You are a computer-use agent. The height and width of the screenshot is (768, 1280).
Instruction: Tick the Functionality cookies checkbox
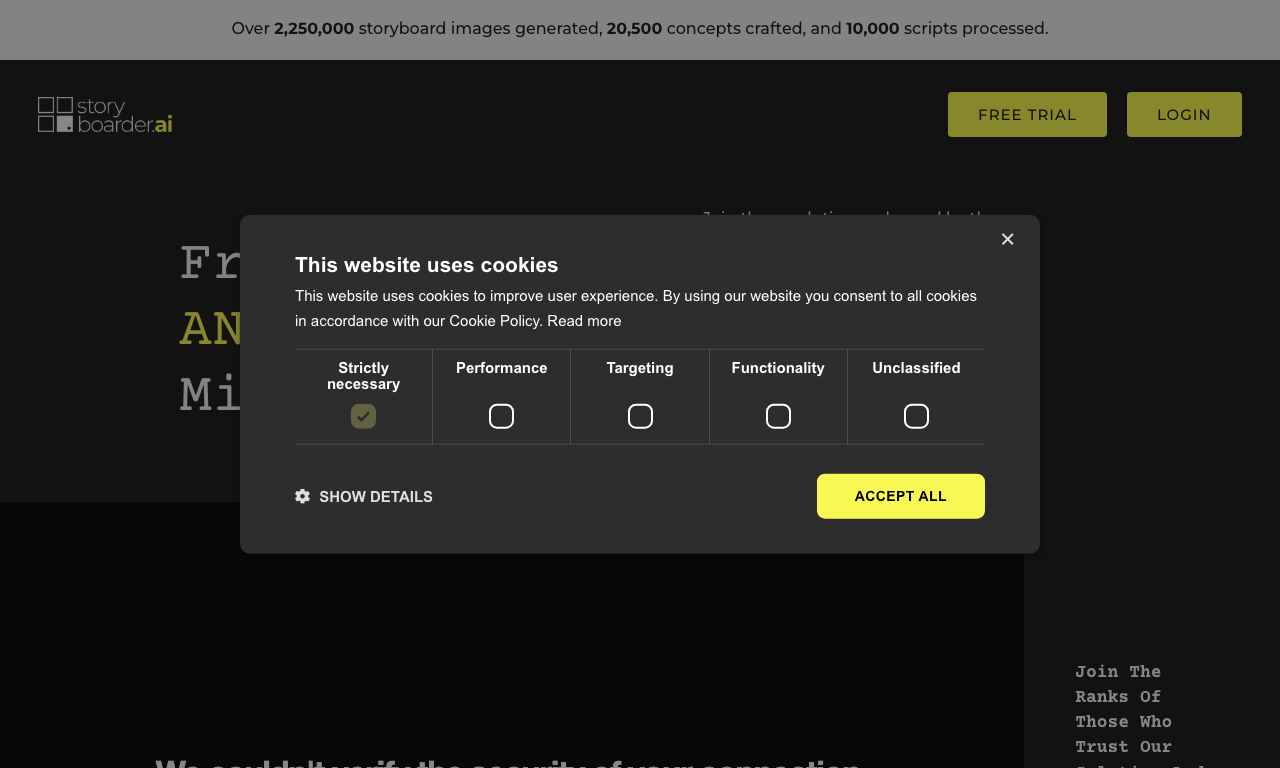pos(778,416)
